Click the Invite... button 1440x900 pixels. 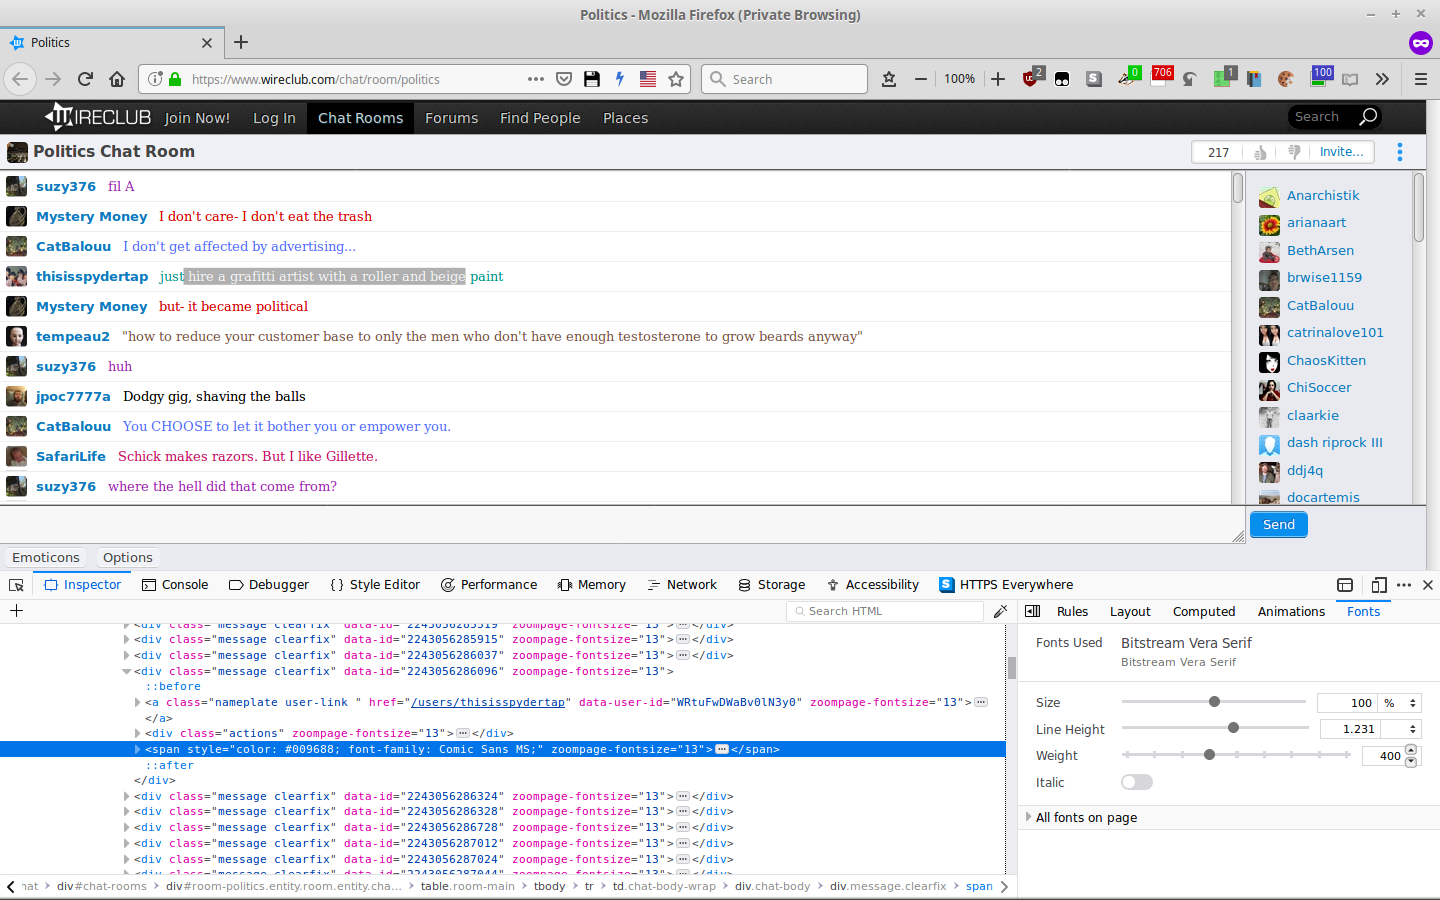click(x=1341, y=152)
